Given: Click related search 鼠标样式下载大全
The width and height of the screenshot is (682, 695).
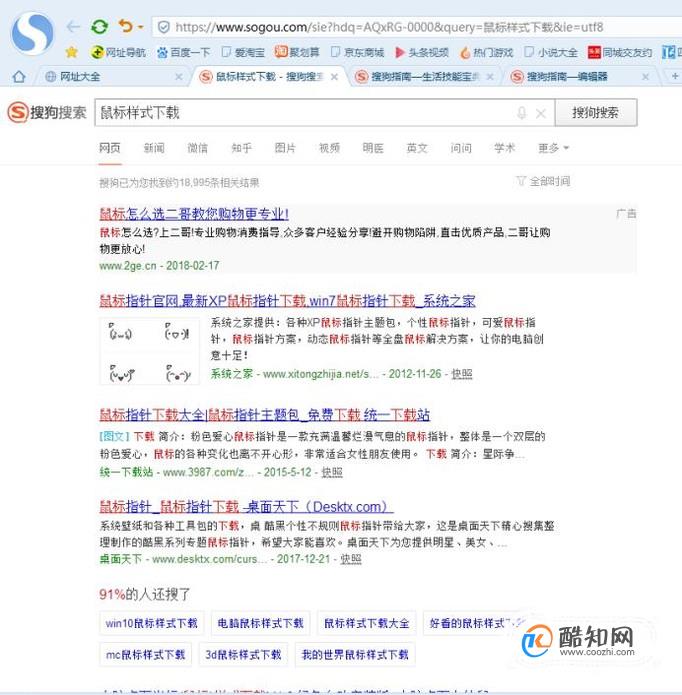Looking at the screenshot, I should pyautogui.click(x=366, y=623).
